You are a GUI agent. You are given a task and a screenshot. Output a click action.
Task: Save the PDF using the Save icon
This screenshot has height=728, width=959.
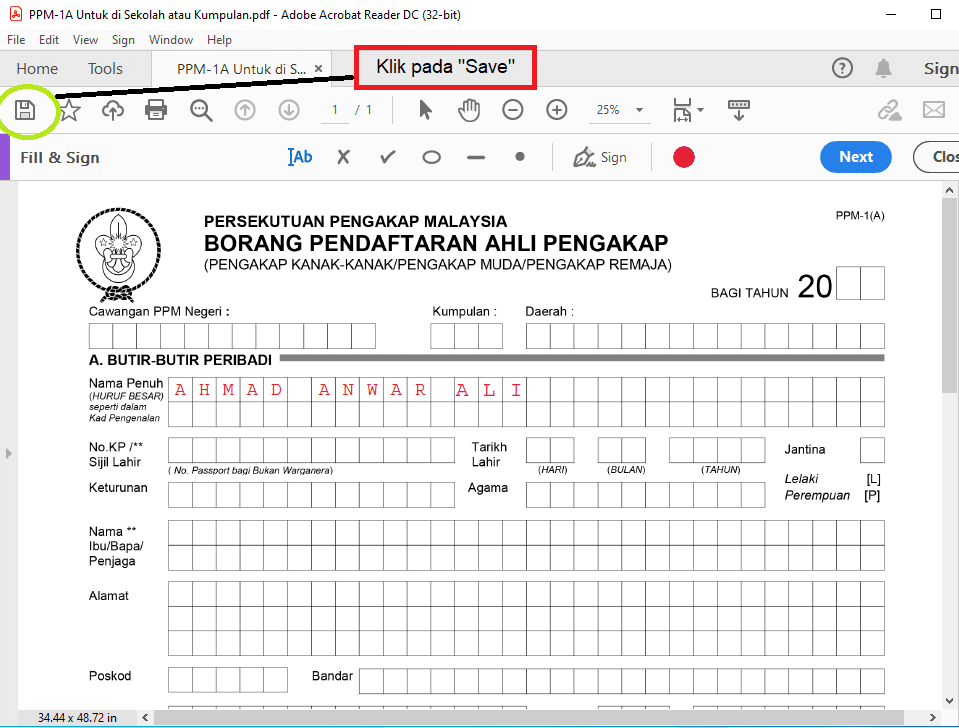tap(25, 110)
